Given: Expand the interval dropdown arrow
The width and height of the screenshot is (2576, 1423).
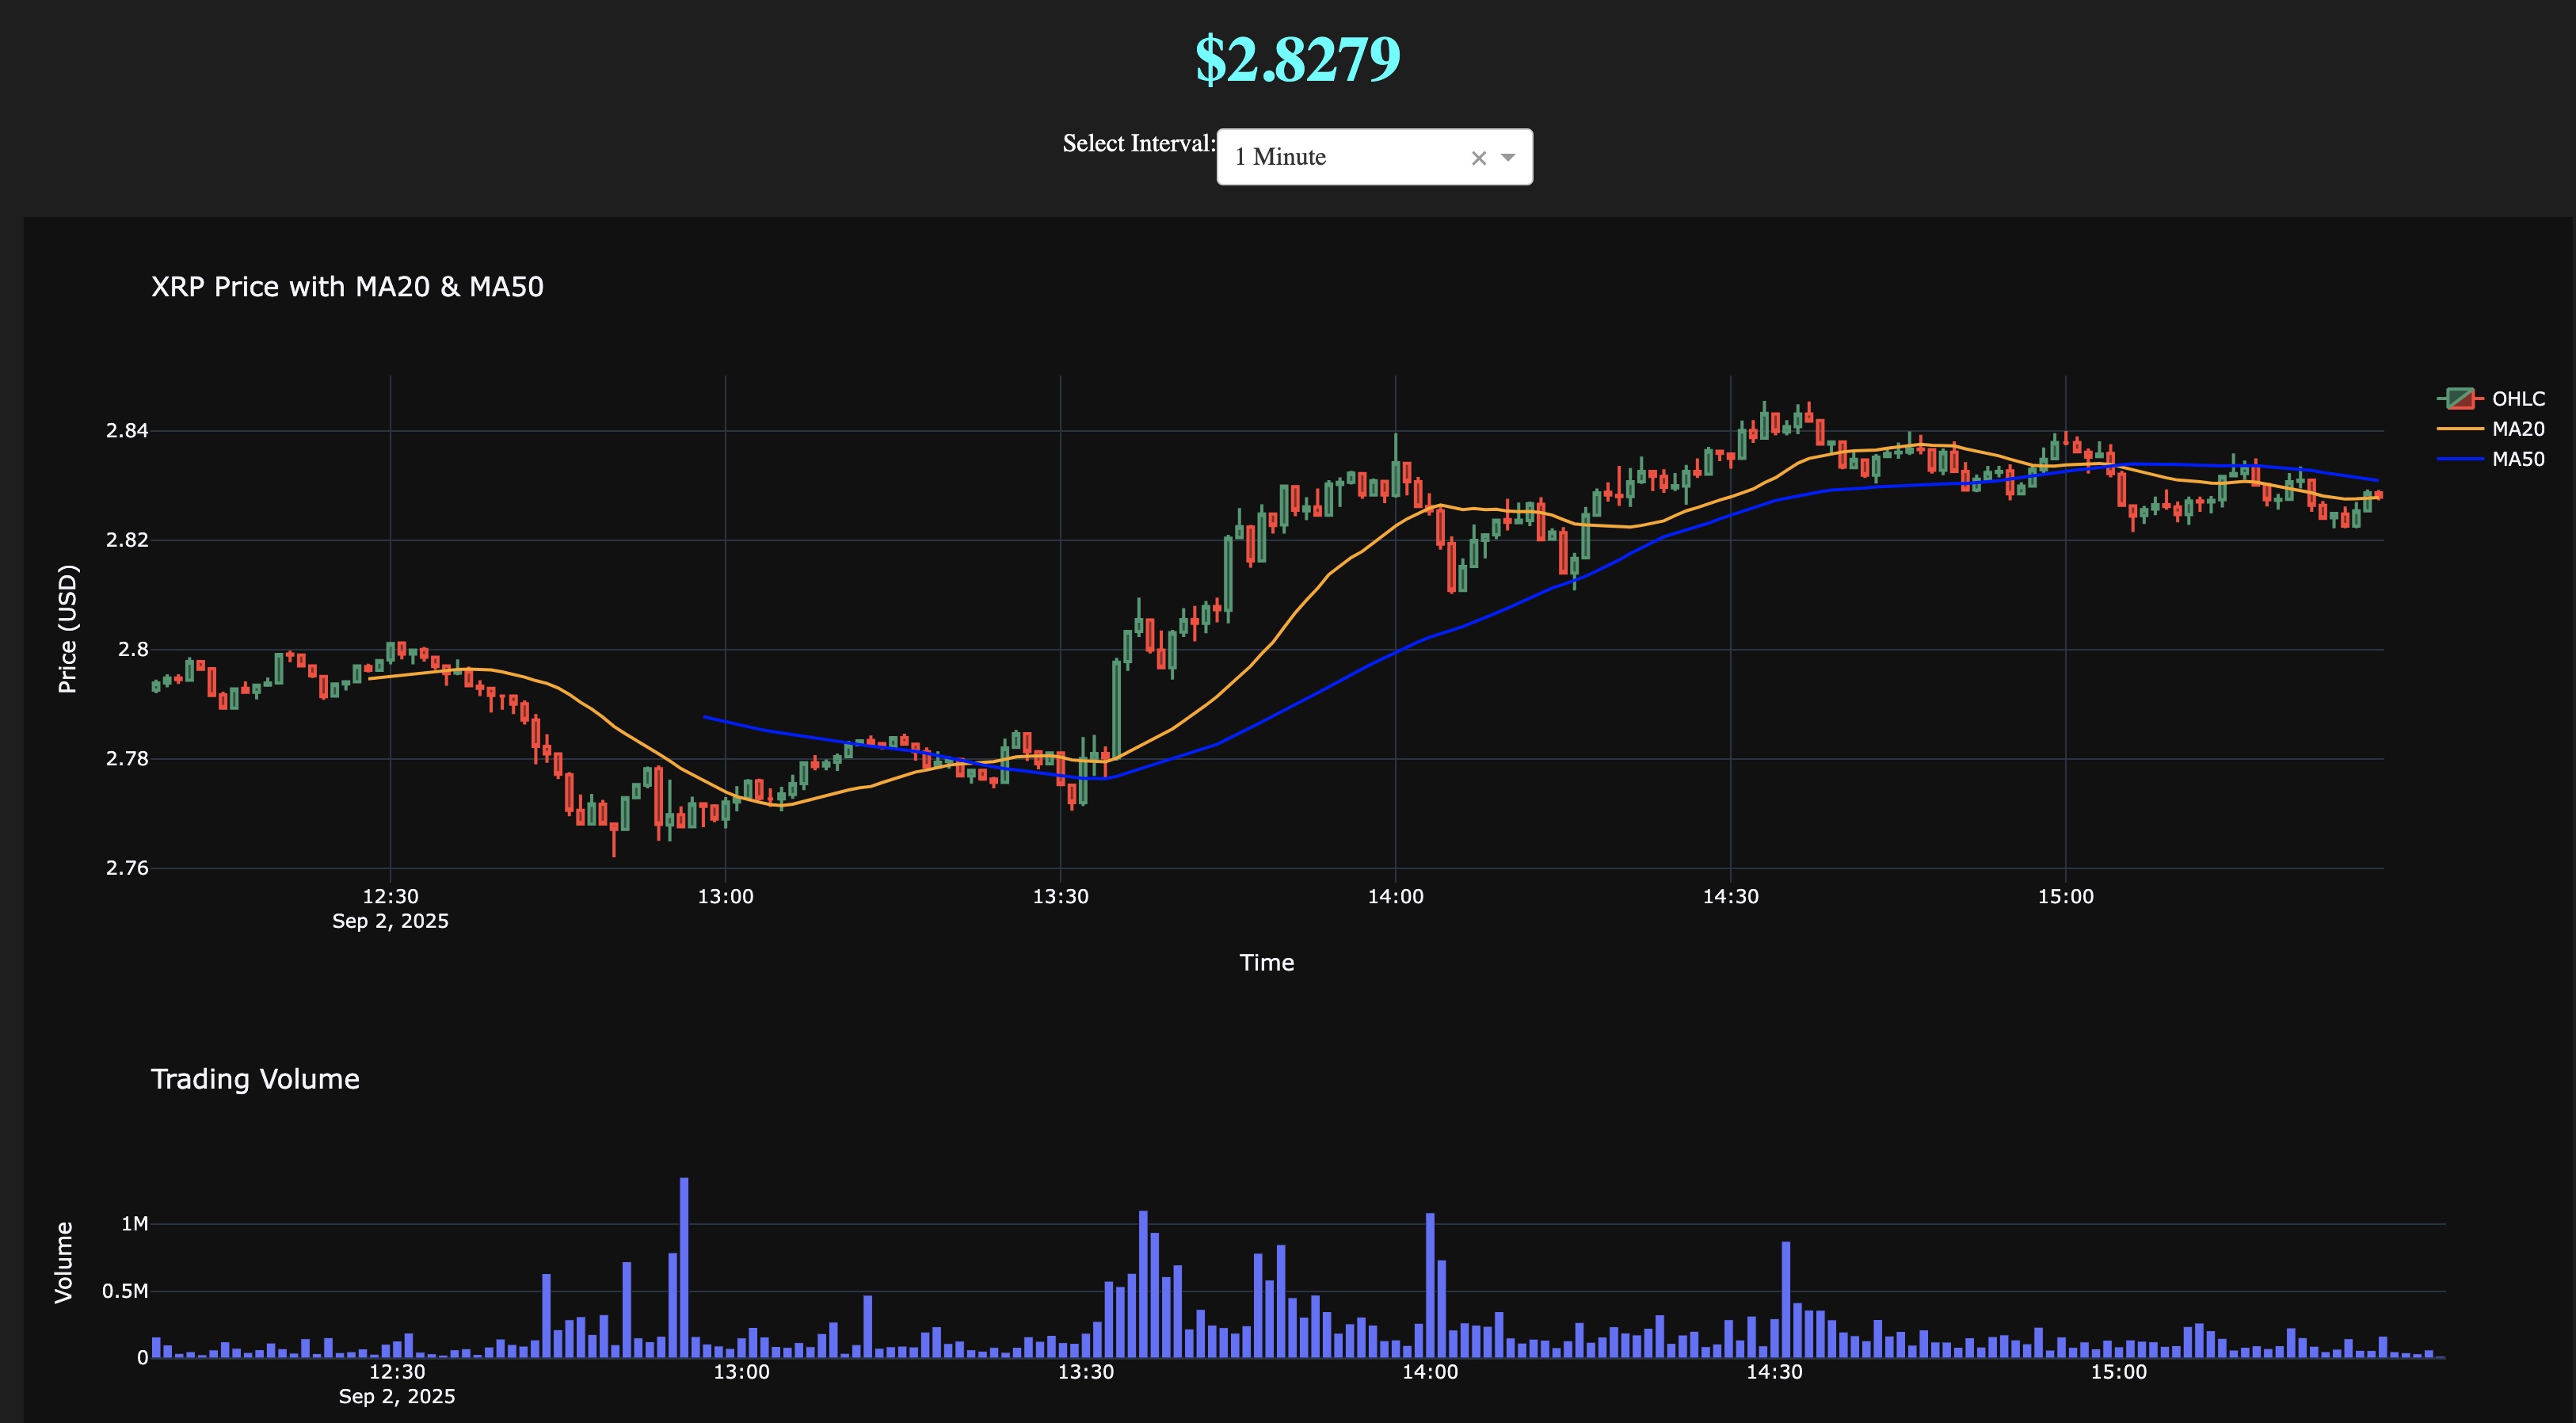Looking at the screenshot, I should 1508,157.
